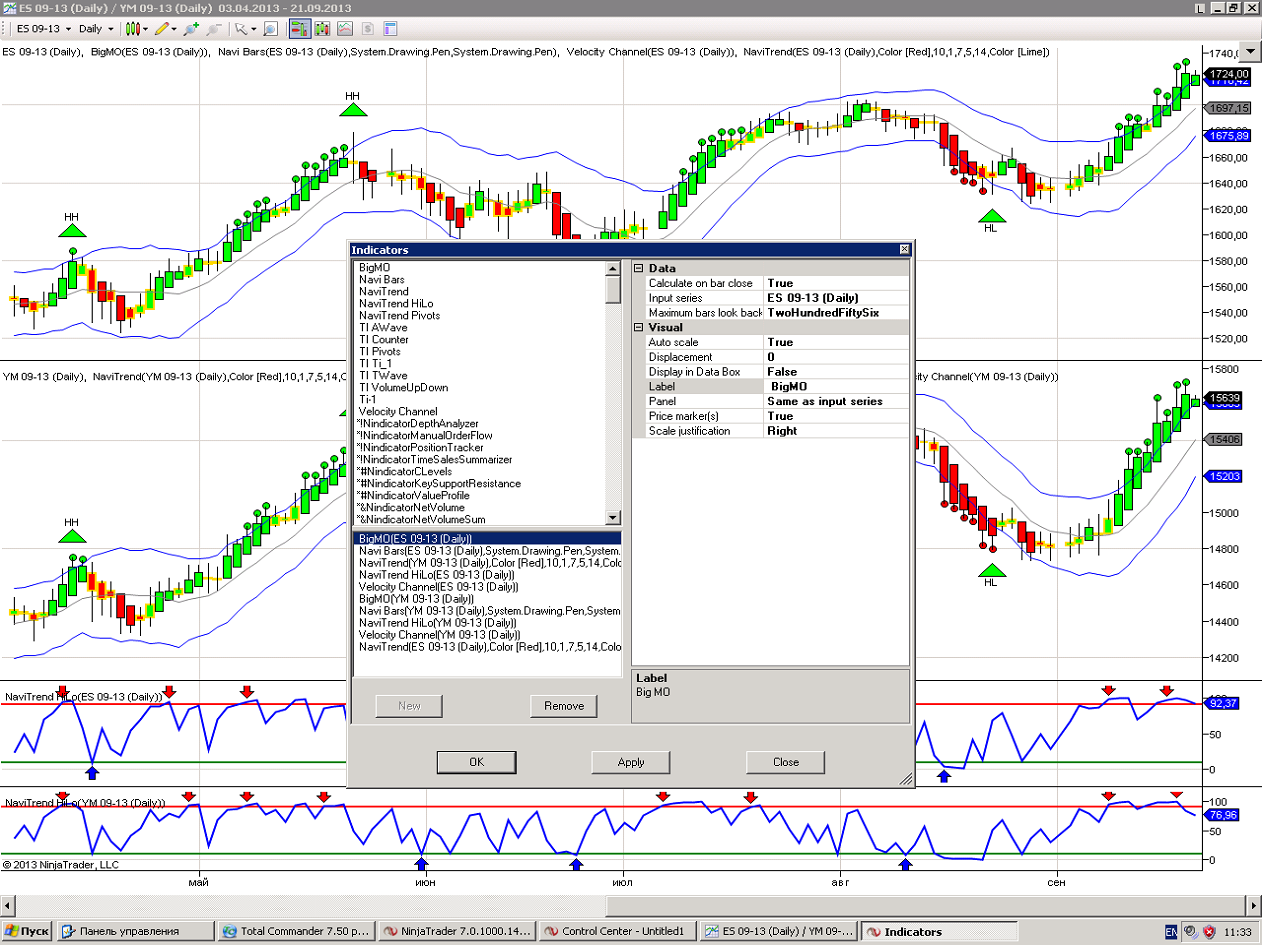This screenshot has height=945, width=1262.
Task: Click the zoom frame magnifier icon
Action: coord(271,29)
